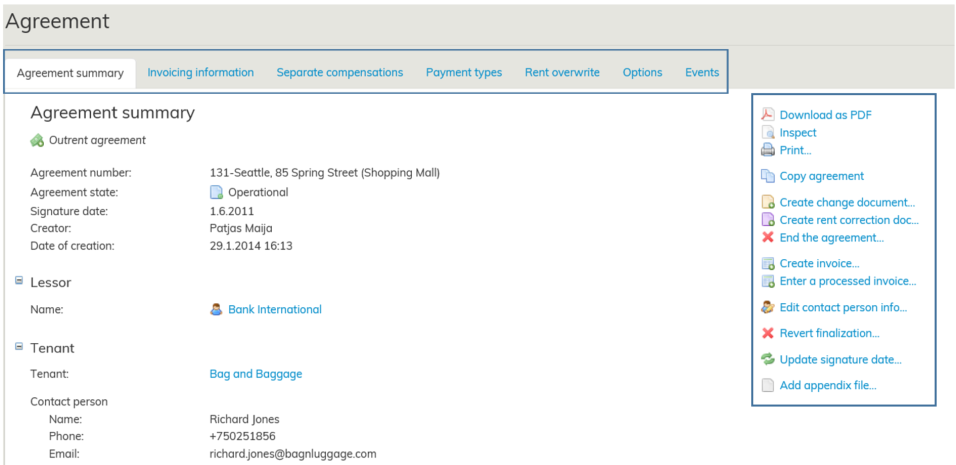Click the printer icon beside Print
Viewport: 956px width, 465px height.
pos(767,151)
